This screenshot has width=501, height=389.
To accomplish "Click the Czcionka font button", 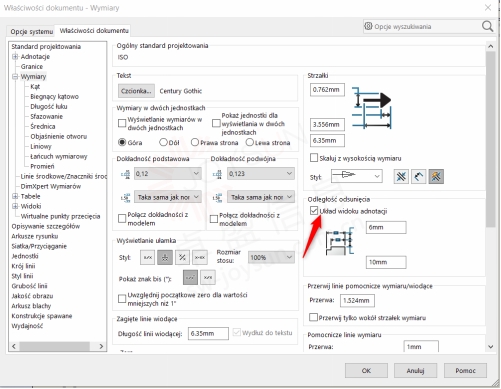I will pos(136,91).
